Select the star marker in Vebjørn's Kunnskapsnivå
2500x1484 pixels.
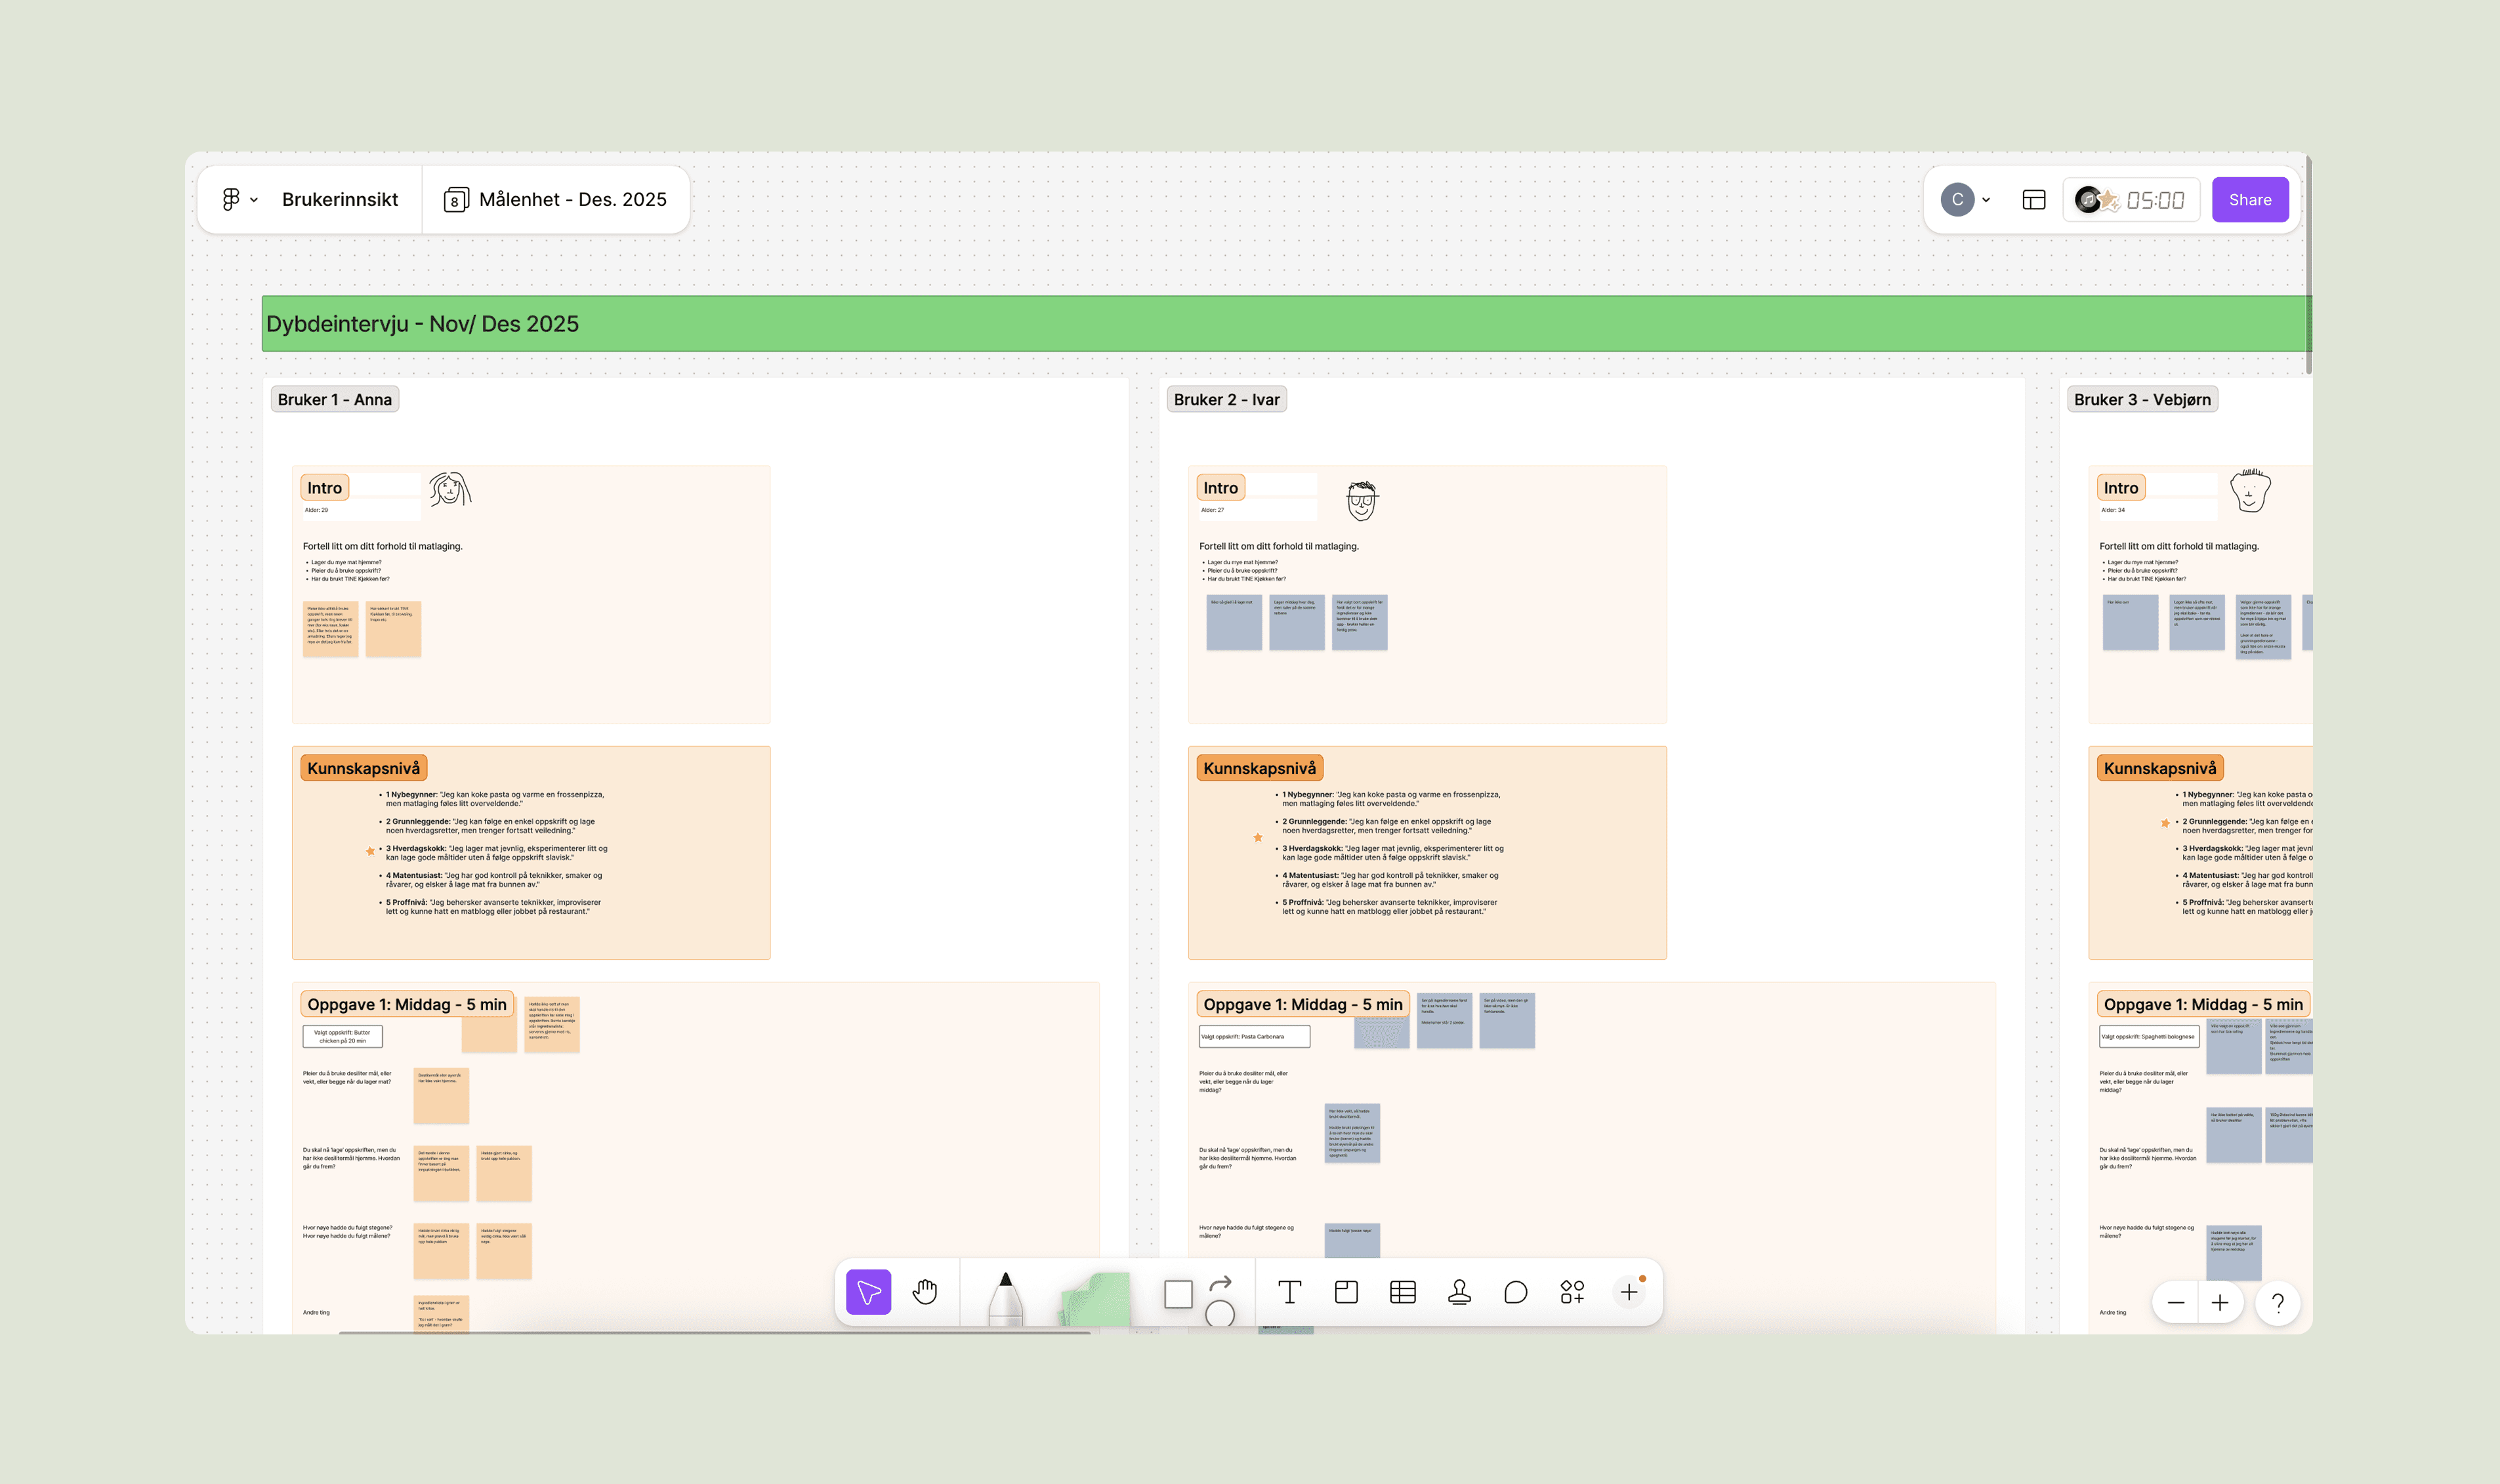pos(2165,824)
